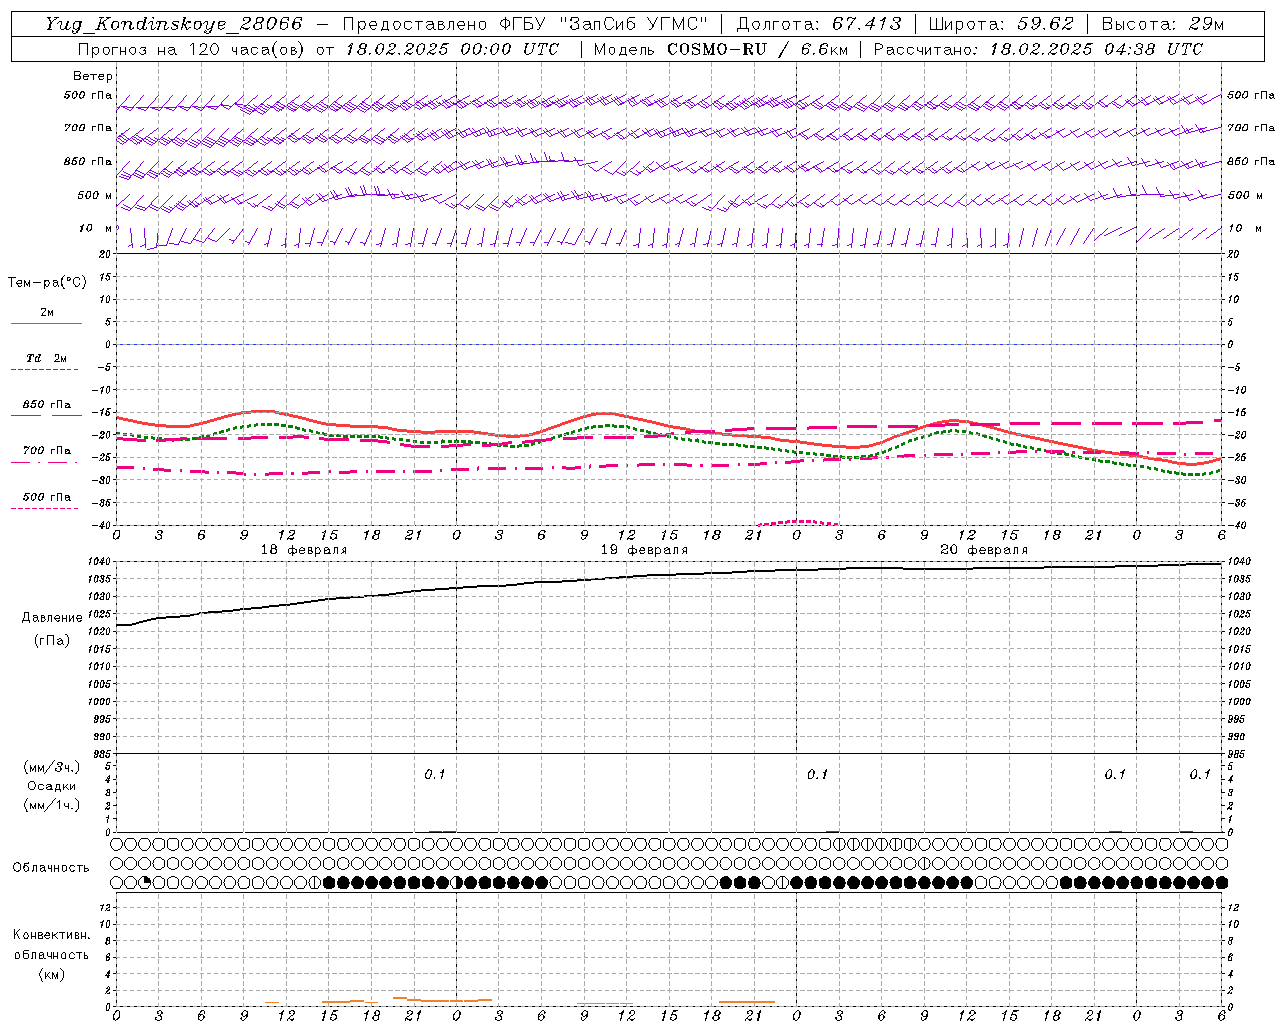This screenshot has height=1024, width=1280.
Task: Click the "(гПа)" pressure unit label
Action: 52,640
